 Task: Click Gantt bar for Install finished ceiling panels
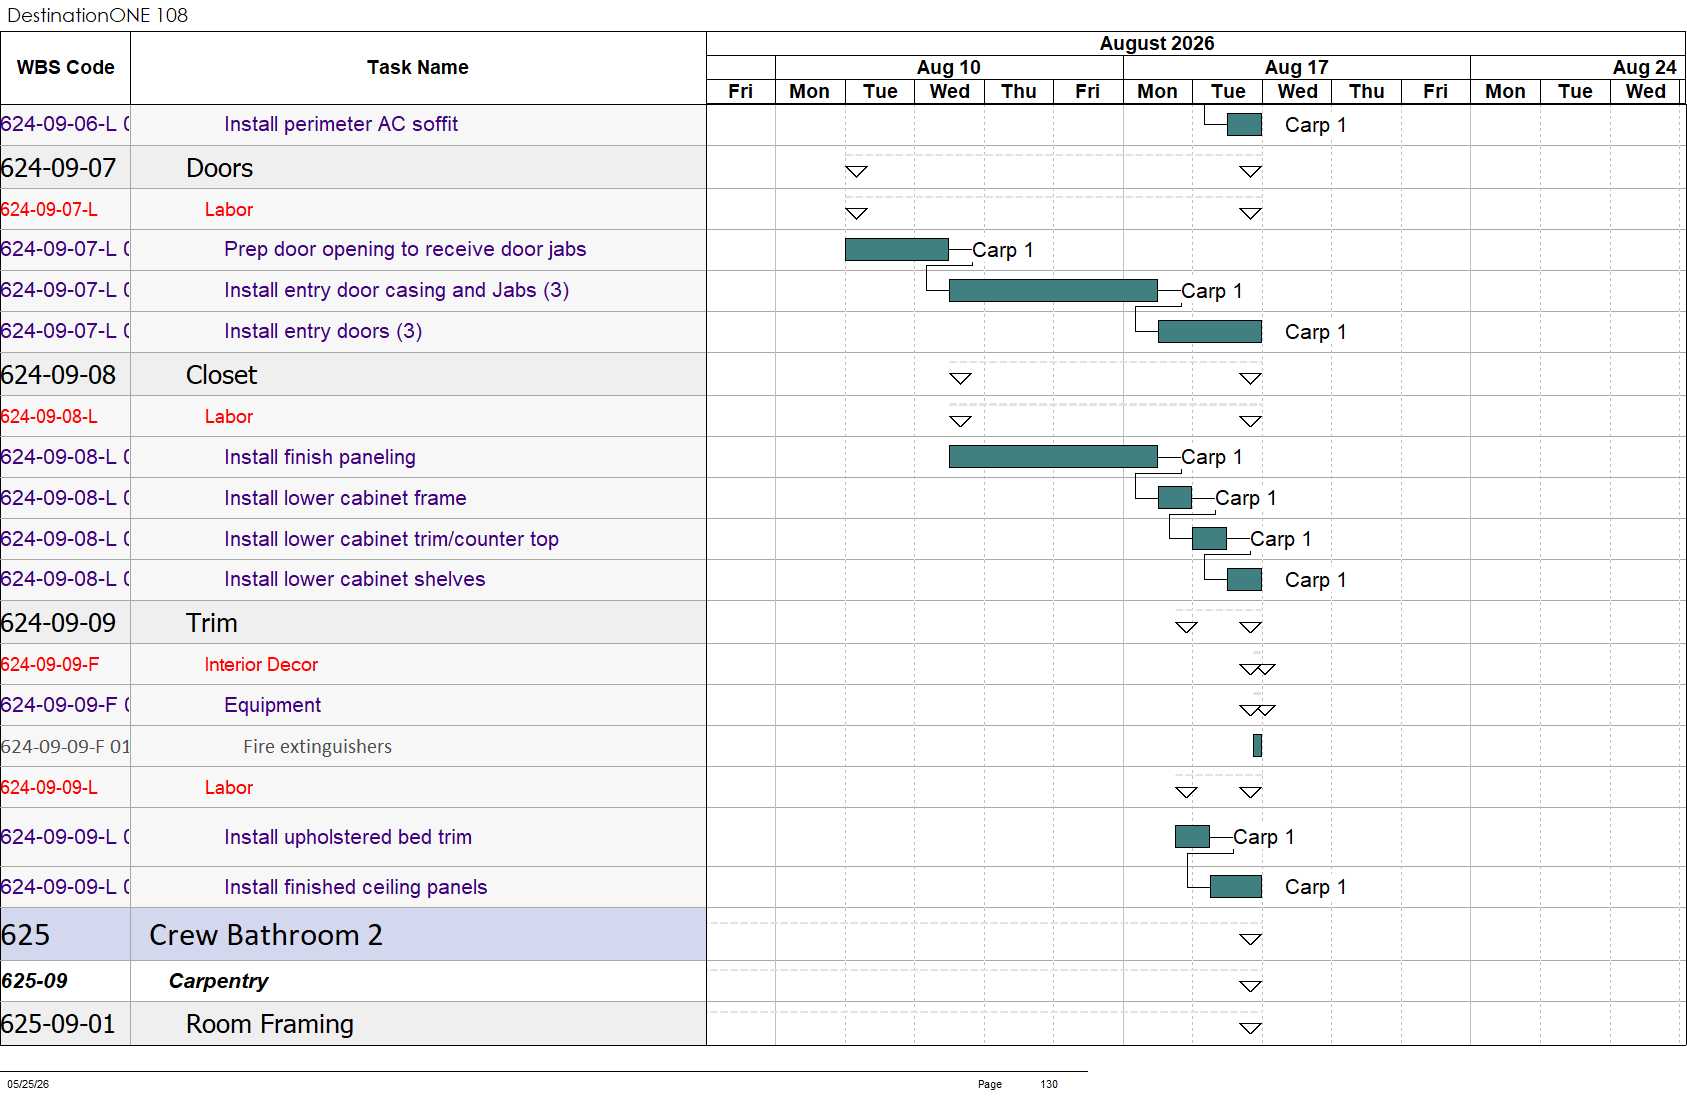(x=1236, y=886)
